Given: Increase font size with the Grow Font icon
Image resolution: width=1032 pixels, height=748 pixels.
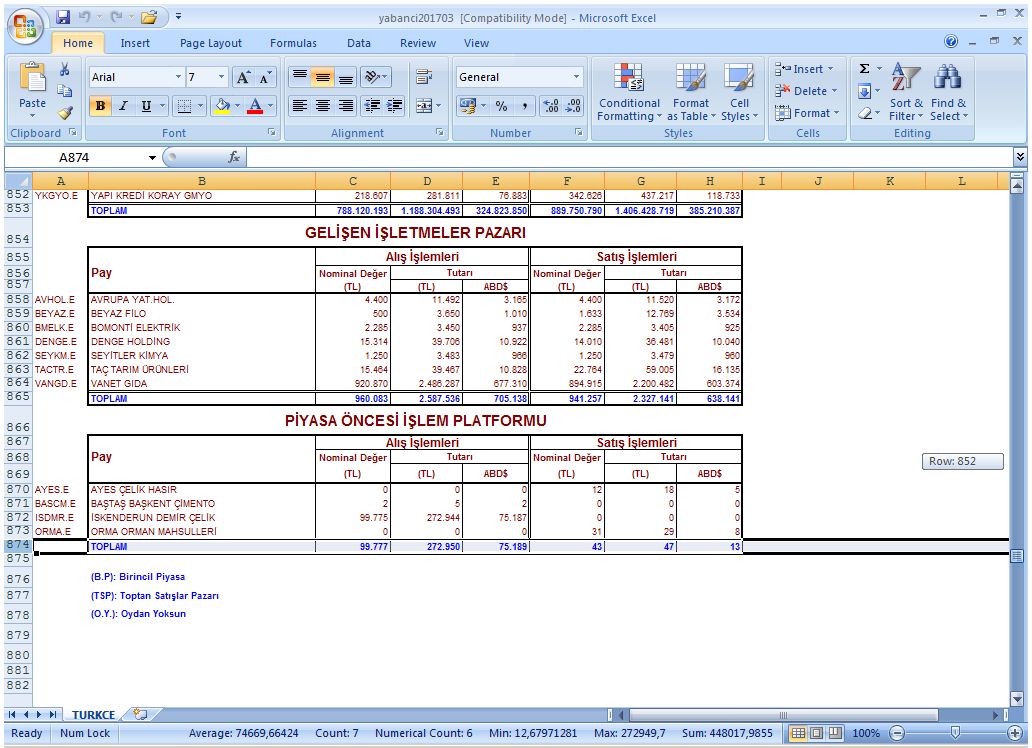Looking at the screenshot, I should tap(243, 78).
